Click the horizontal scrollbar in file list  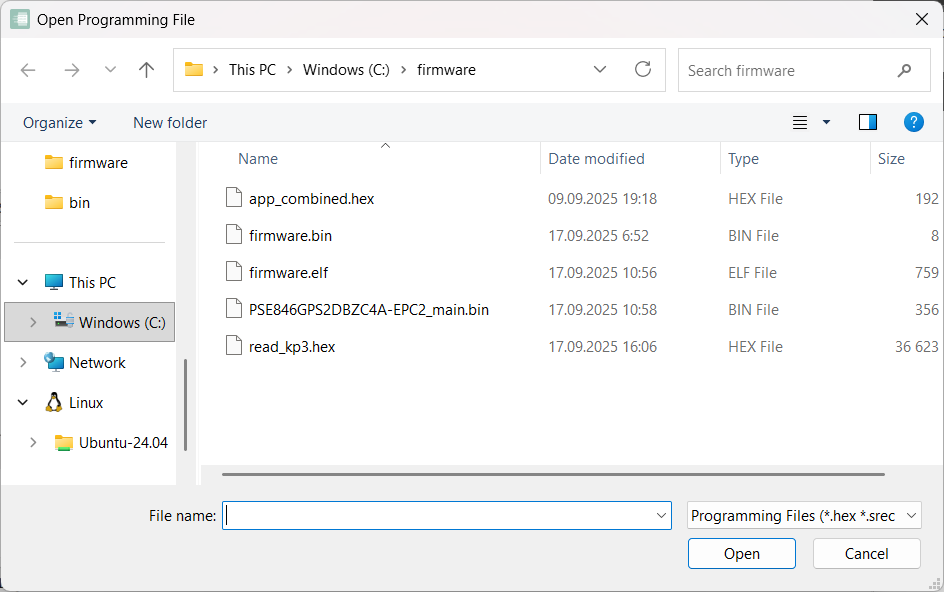click(x=553, y=474)
